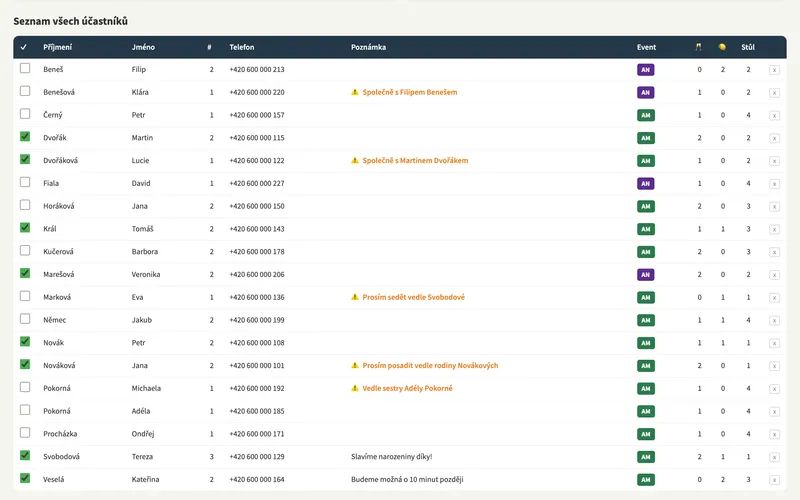
Task: Select the first name Veronika
Action: point(146,274)
